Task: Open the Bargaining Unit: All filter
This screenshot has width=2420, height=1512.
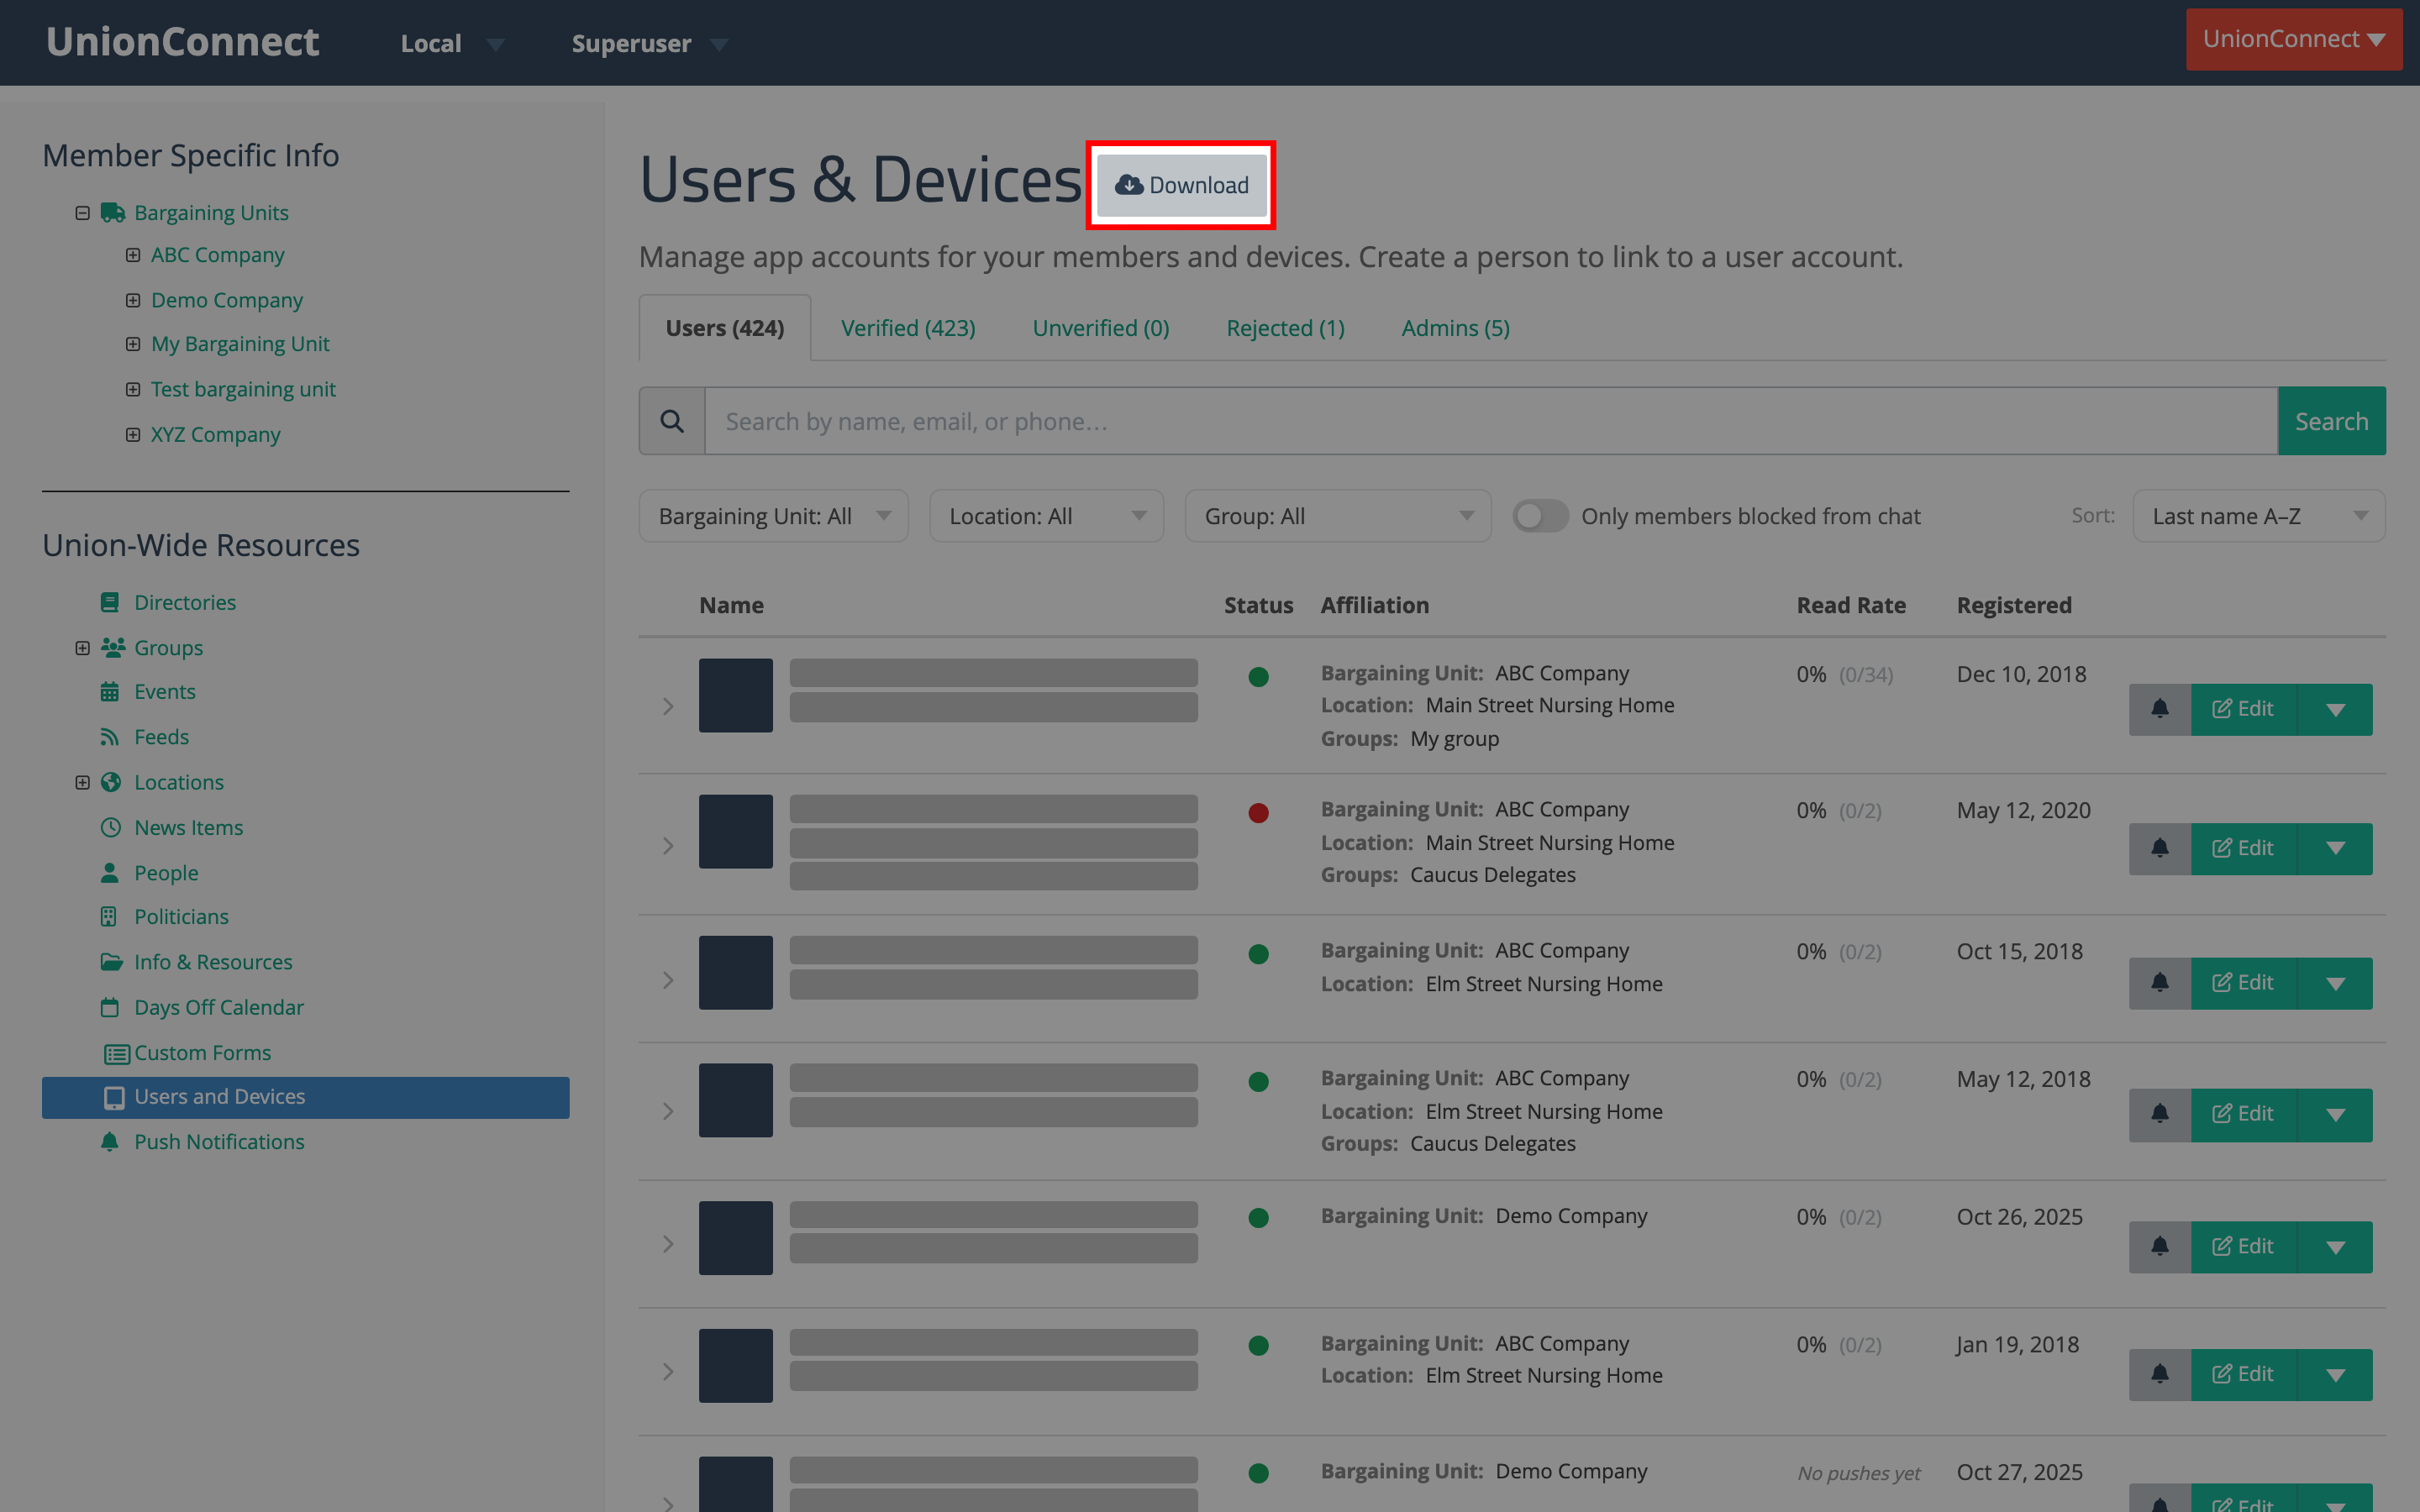Action: pyautogui.click(x=773, y=516)
